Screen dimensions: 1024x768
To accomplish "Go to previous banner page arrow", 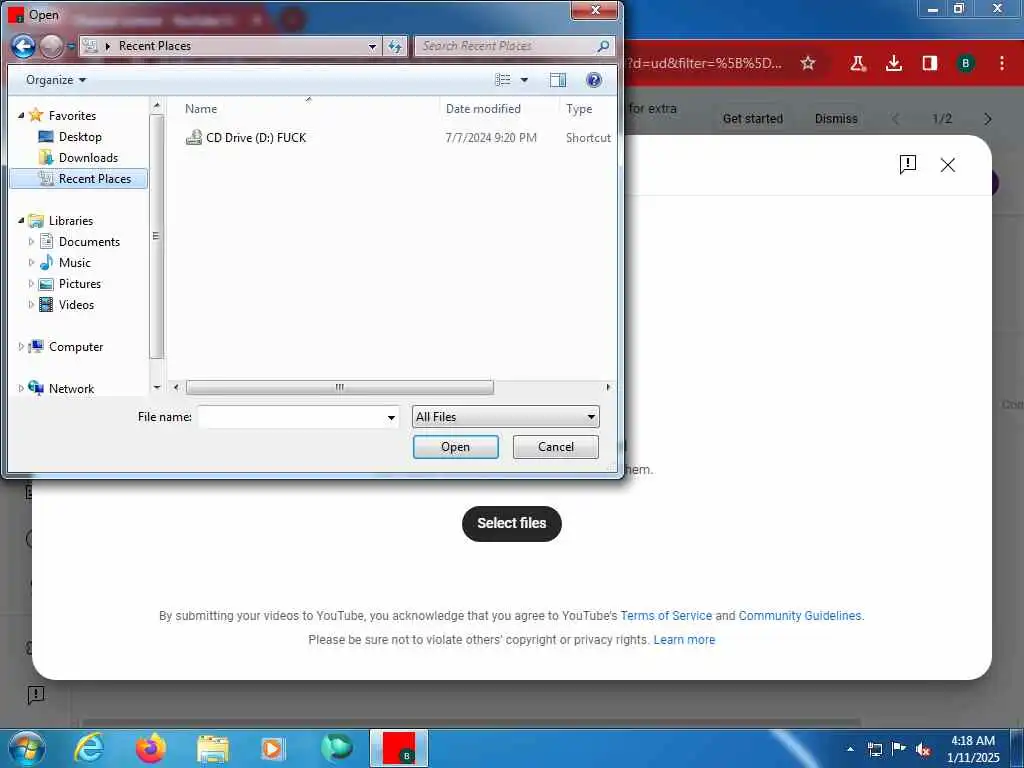I will point(896,119).
